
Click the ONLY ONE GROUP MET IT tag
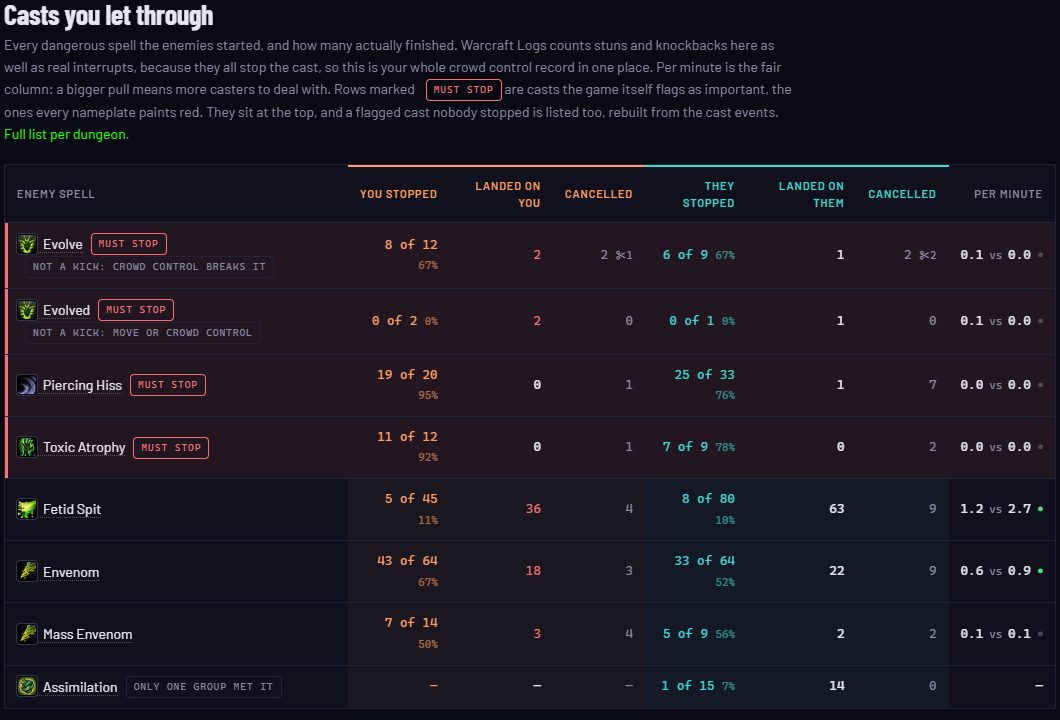tap(203, 687)
